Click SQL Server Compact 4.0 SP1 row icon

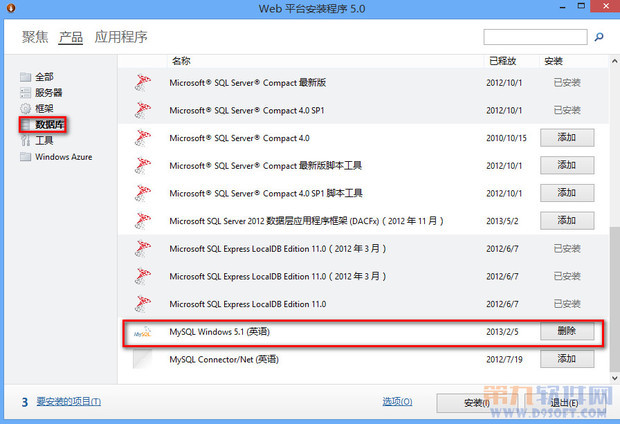(143, 110)
